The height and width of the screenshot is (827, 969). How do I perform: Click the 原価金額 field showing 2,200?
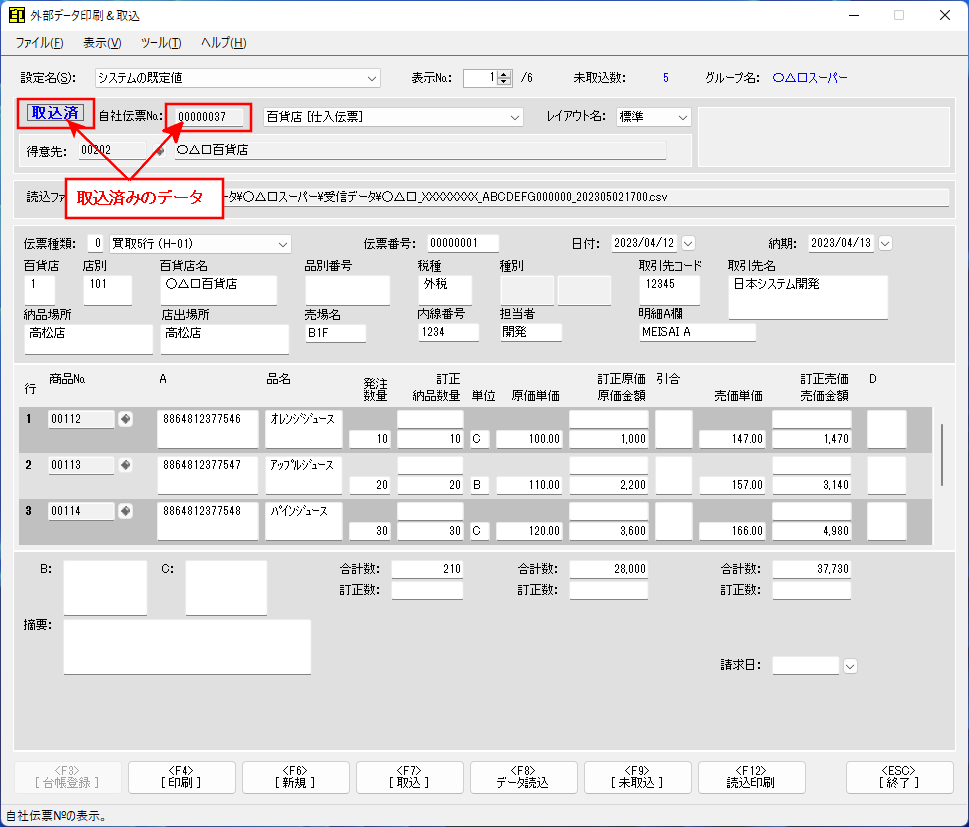tap(609, 485)
